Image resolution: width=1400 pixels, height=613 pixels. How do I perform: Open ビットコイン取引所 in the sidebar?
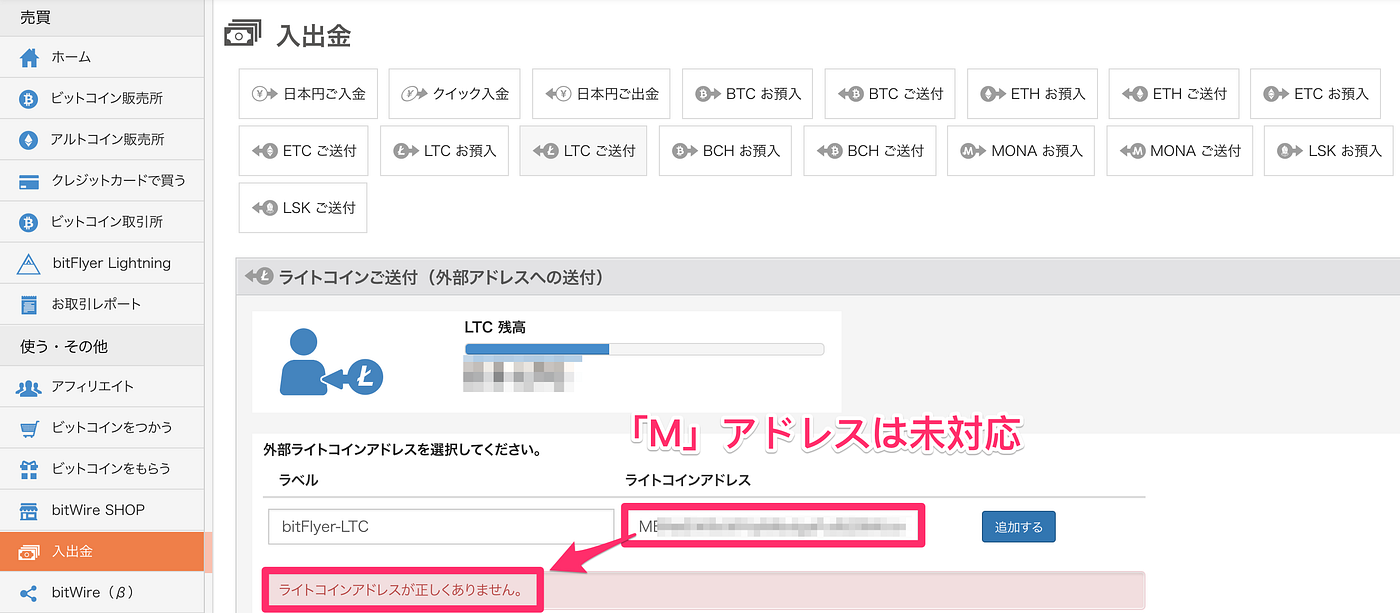tap(102, 221)
